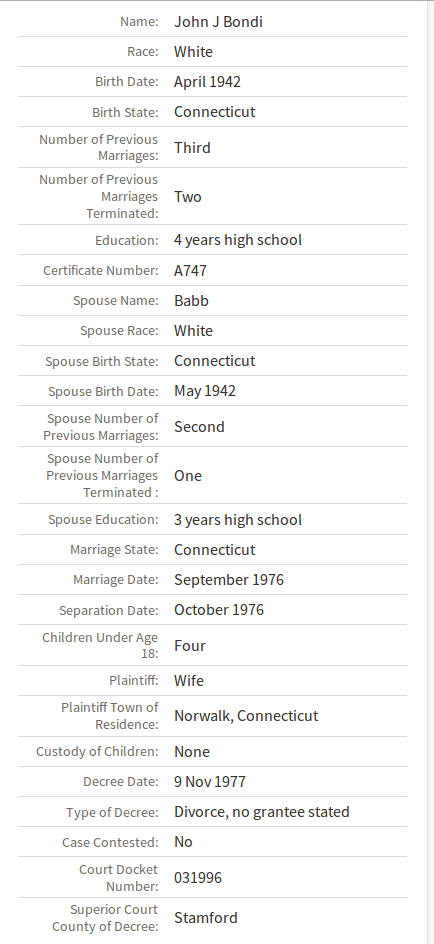Select Spouse Education 3 years high school
This screenshot has width=434, height=944.
coord(238,520)
